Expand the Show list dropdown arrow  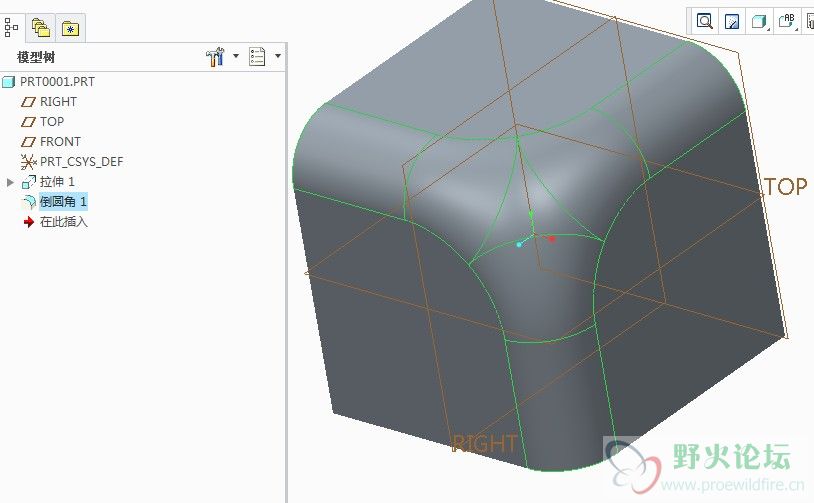coord(278,56)
